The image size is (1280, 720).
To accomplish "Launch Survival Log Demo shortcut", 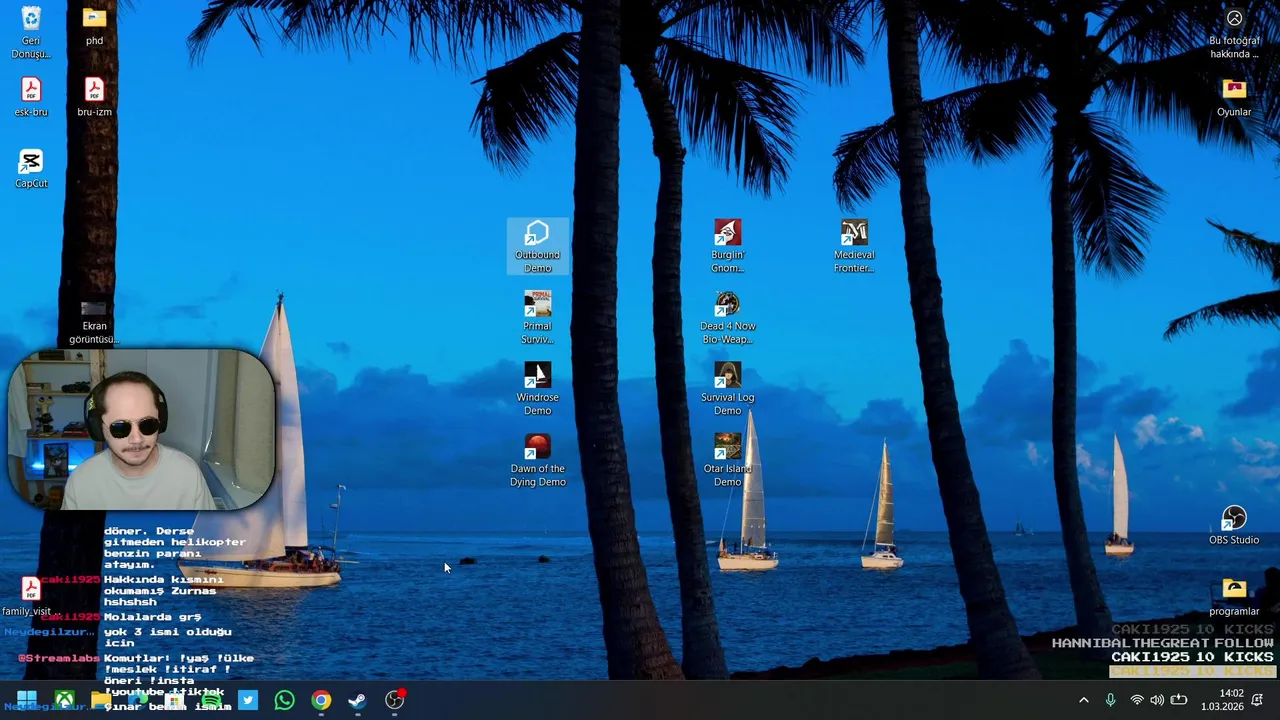I will [728, 389].
